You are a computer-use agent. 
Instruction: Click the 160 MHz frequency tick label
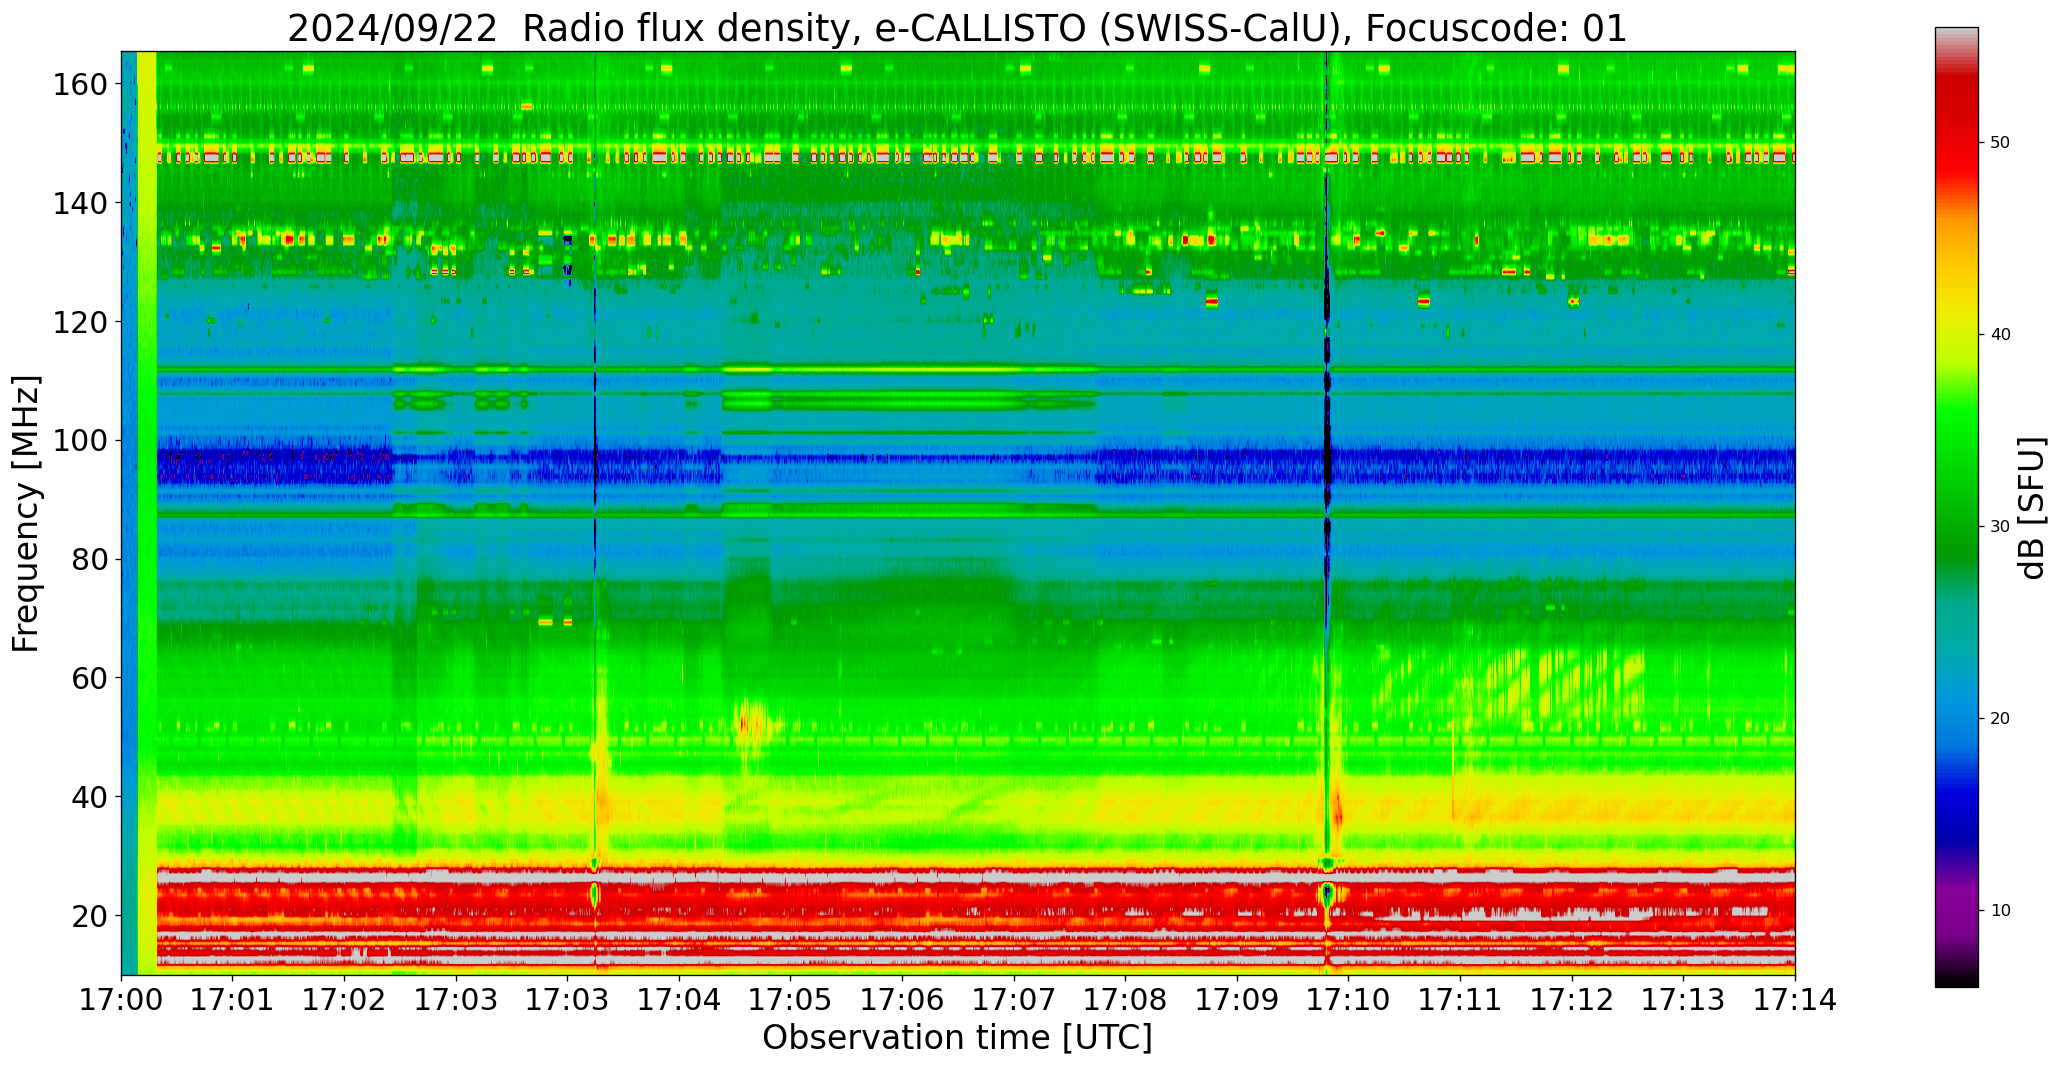pyautogui.click(x=79, y=85)
